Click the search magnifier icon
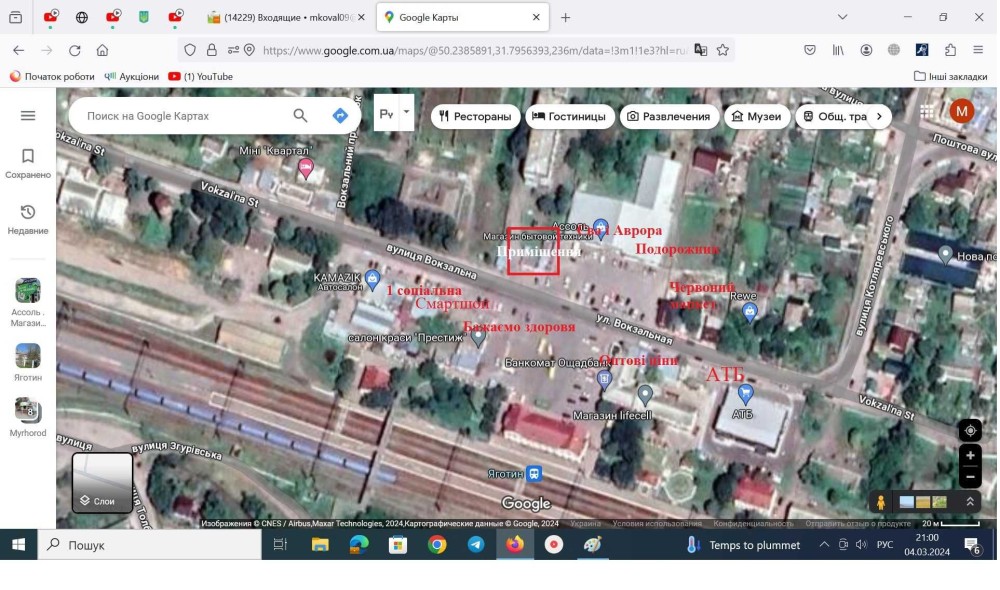Screen dimensions: 1000x590 coord(300,116)
